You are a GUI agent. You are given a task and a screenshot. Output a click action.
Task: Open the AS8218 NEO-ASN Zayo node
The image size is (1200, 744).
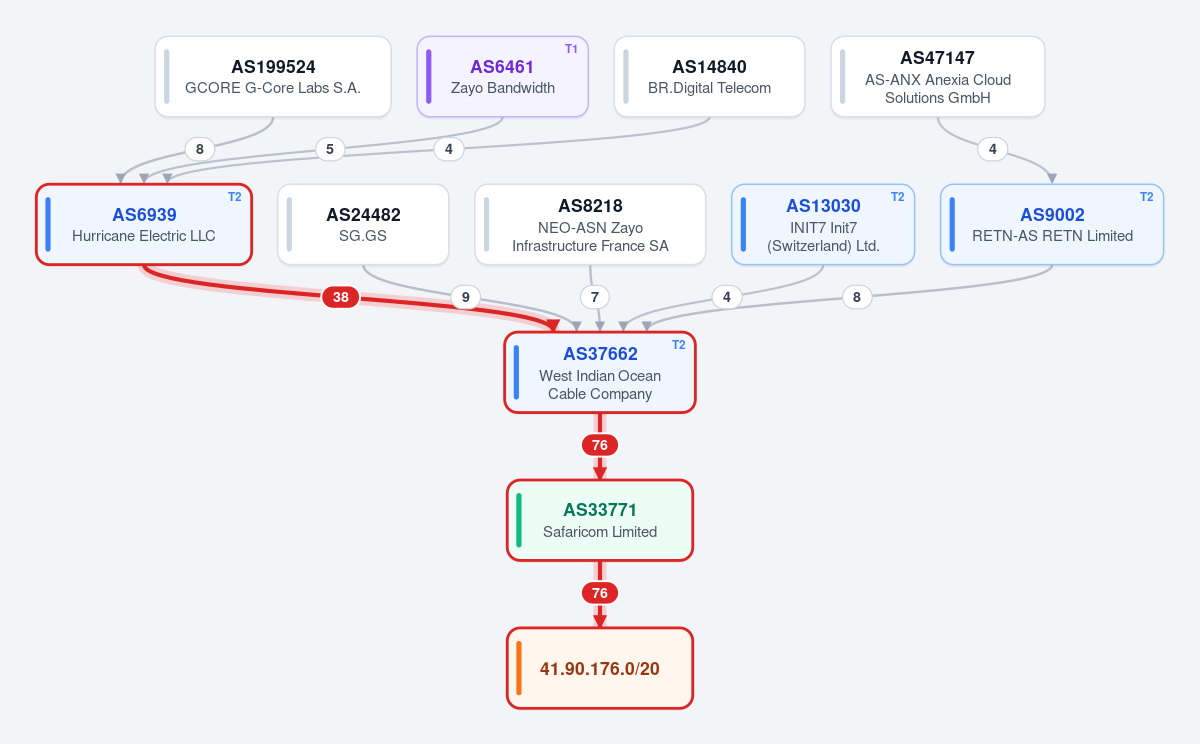590,225
